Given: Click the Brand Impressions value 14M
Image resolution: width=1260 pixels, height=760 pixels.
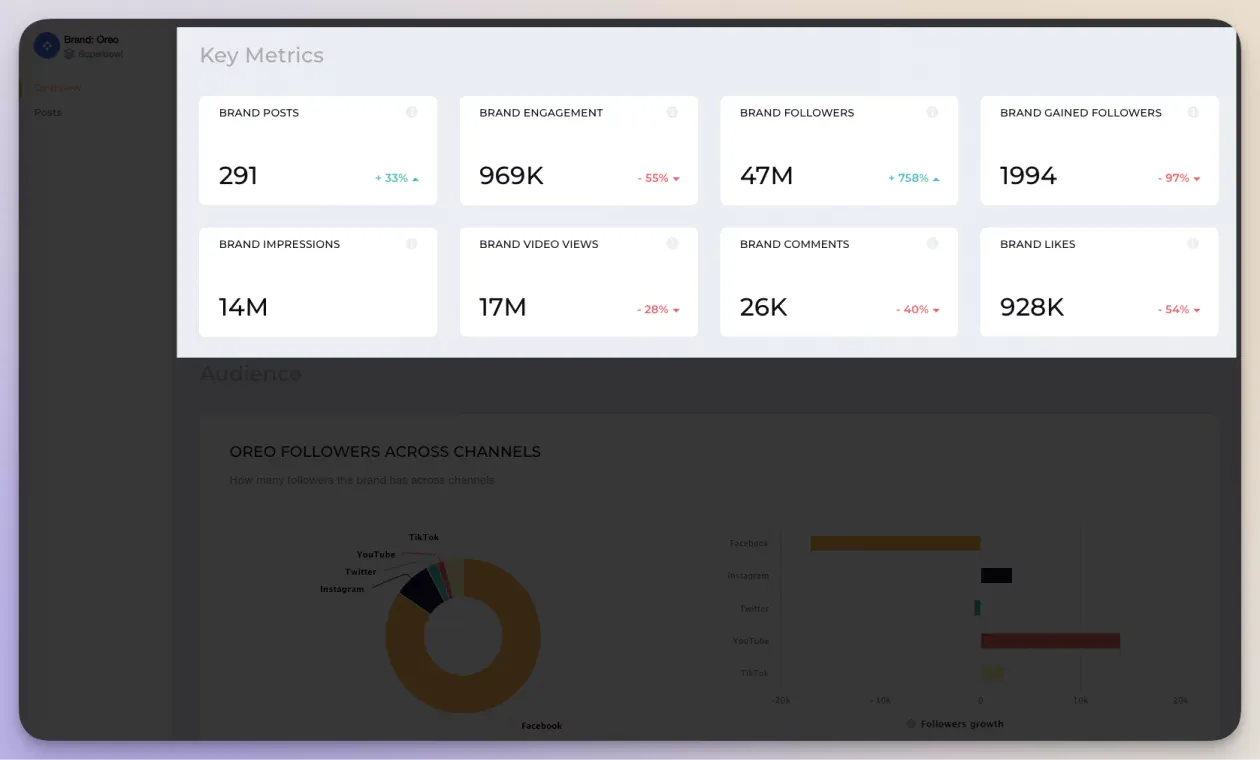Looking at the screenshot, I should [x=243, y=307].
